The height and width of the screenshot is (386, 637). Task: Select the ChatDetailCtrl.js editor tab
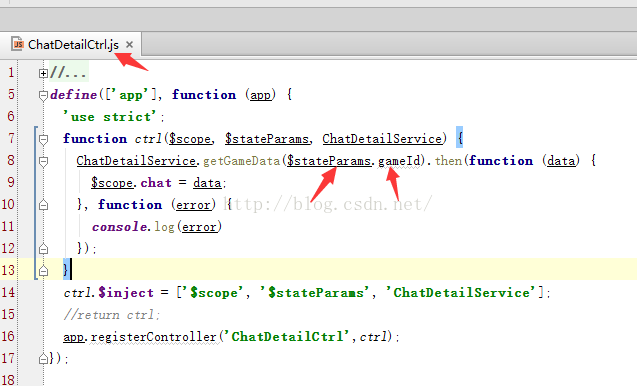pyautogui.click(x=71, y=44)
